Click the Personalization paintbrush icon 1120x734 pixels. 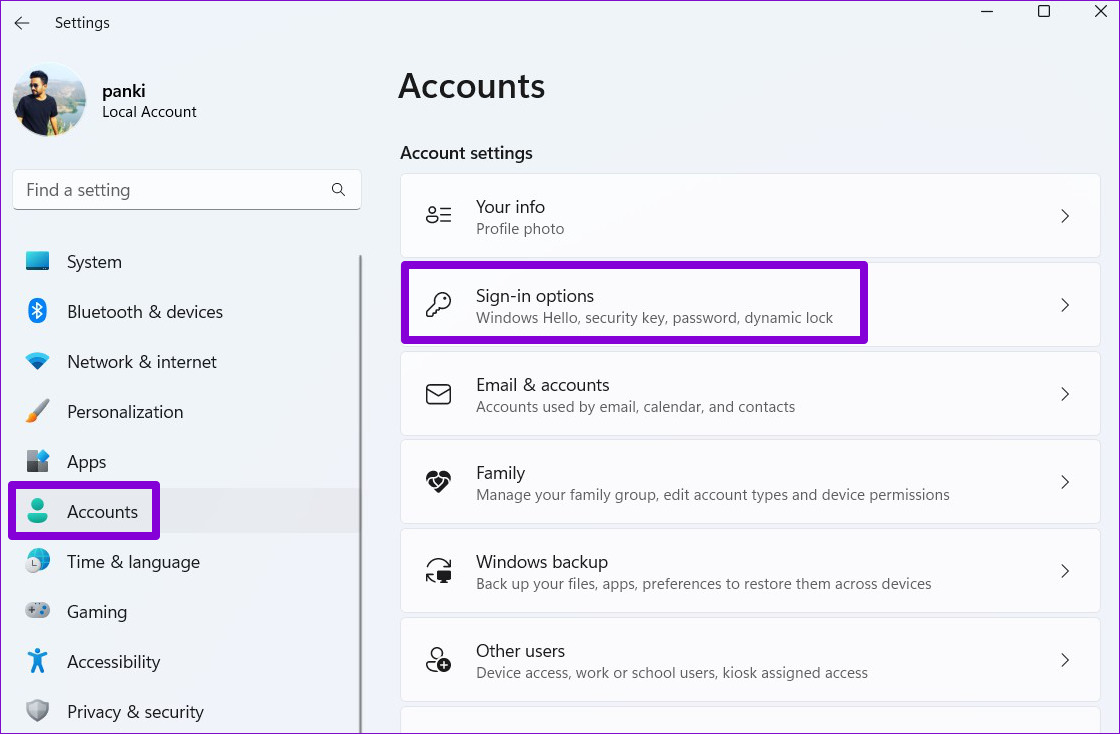pos(37,411)
